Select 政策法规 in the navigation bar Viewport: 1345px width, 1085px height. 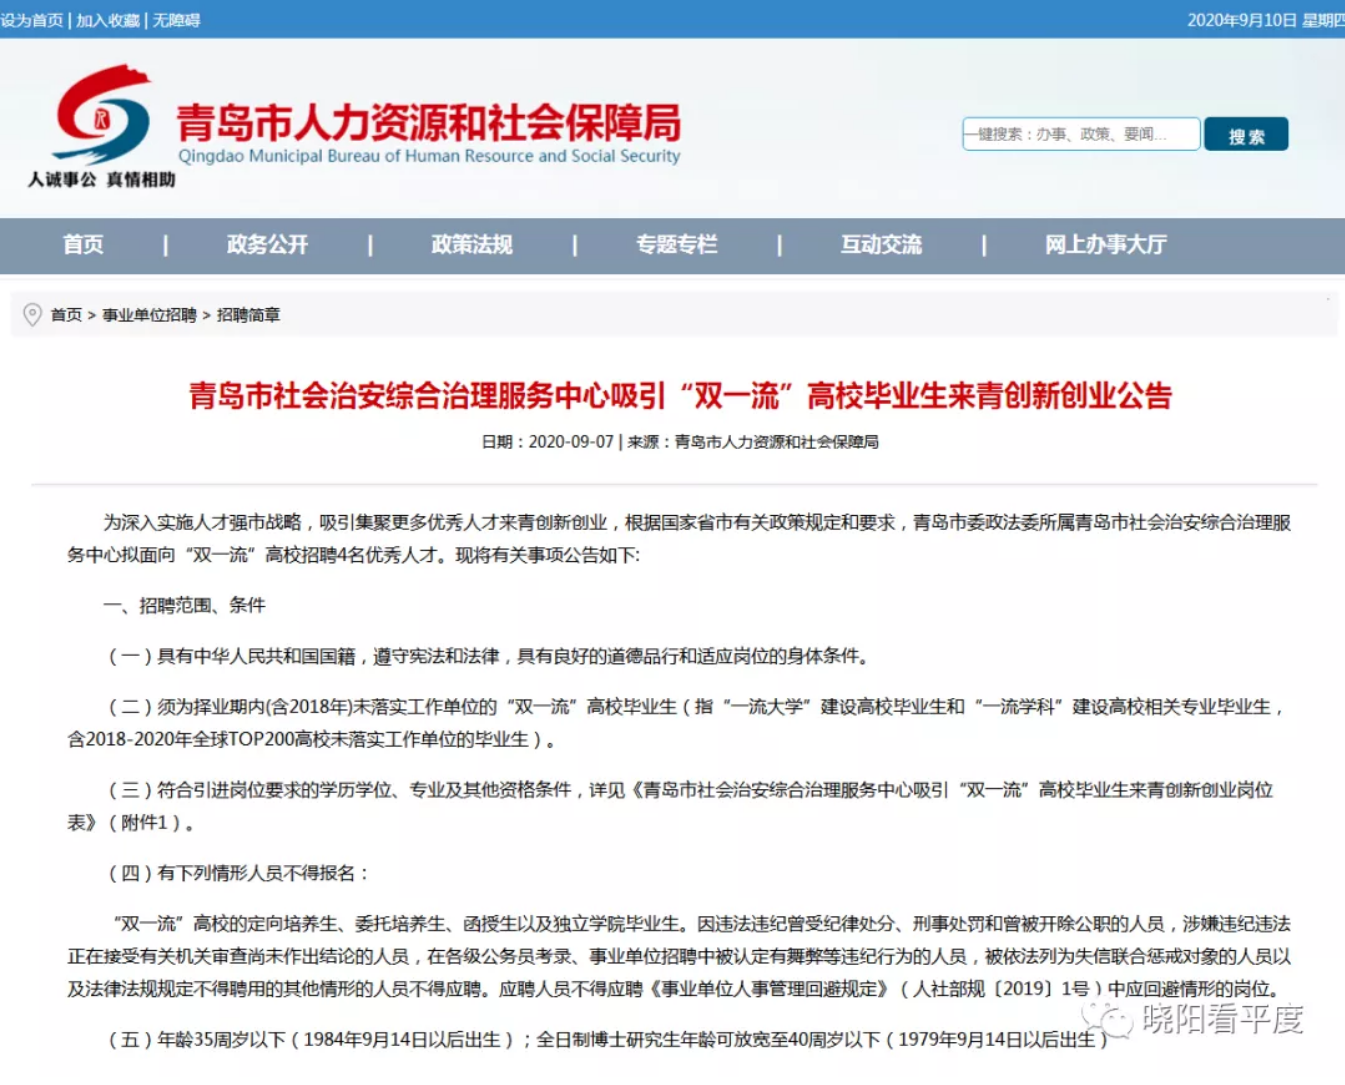472,245
